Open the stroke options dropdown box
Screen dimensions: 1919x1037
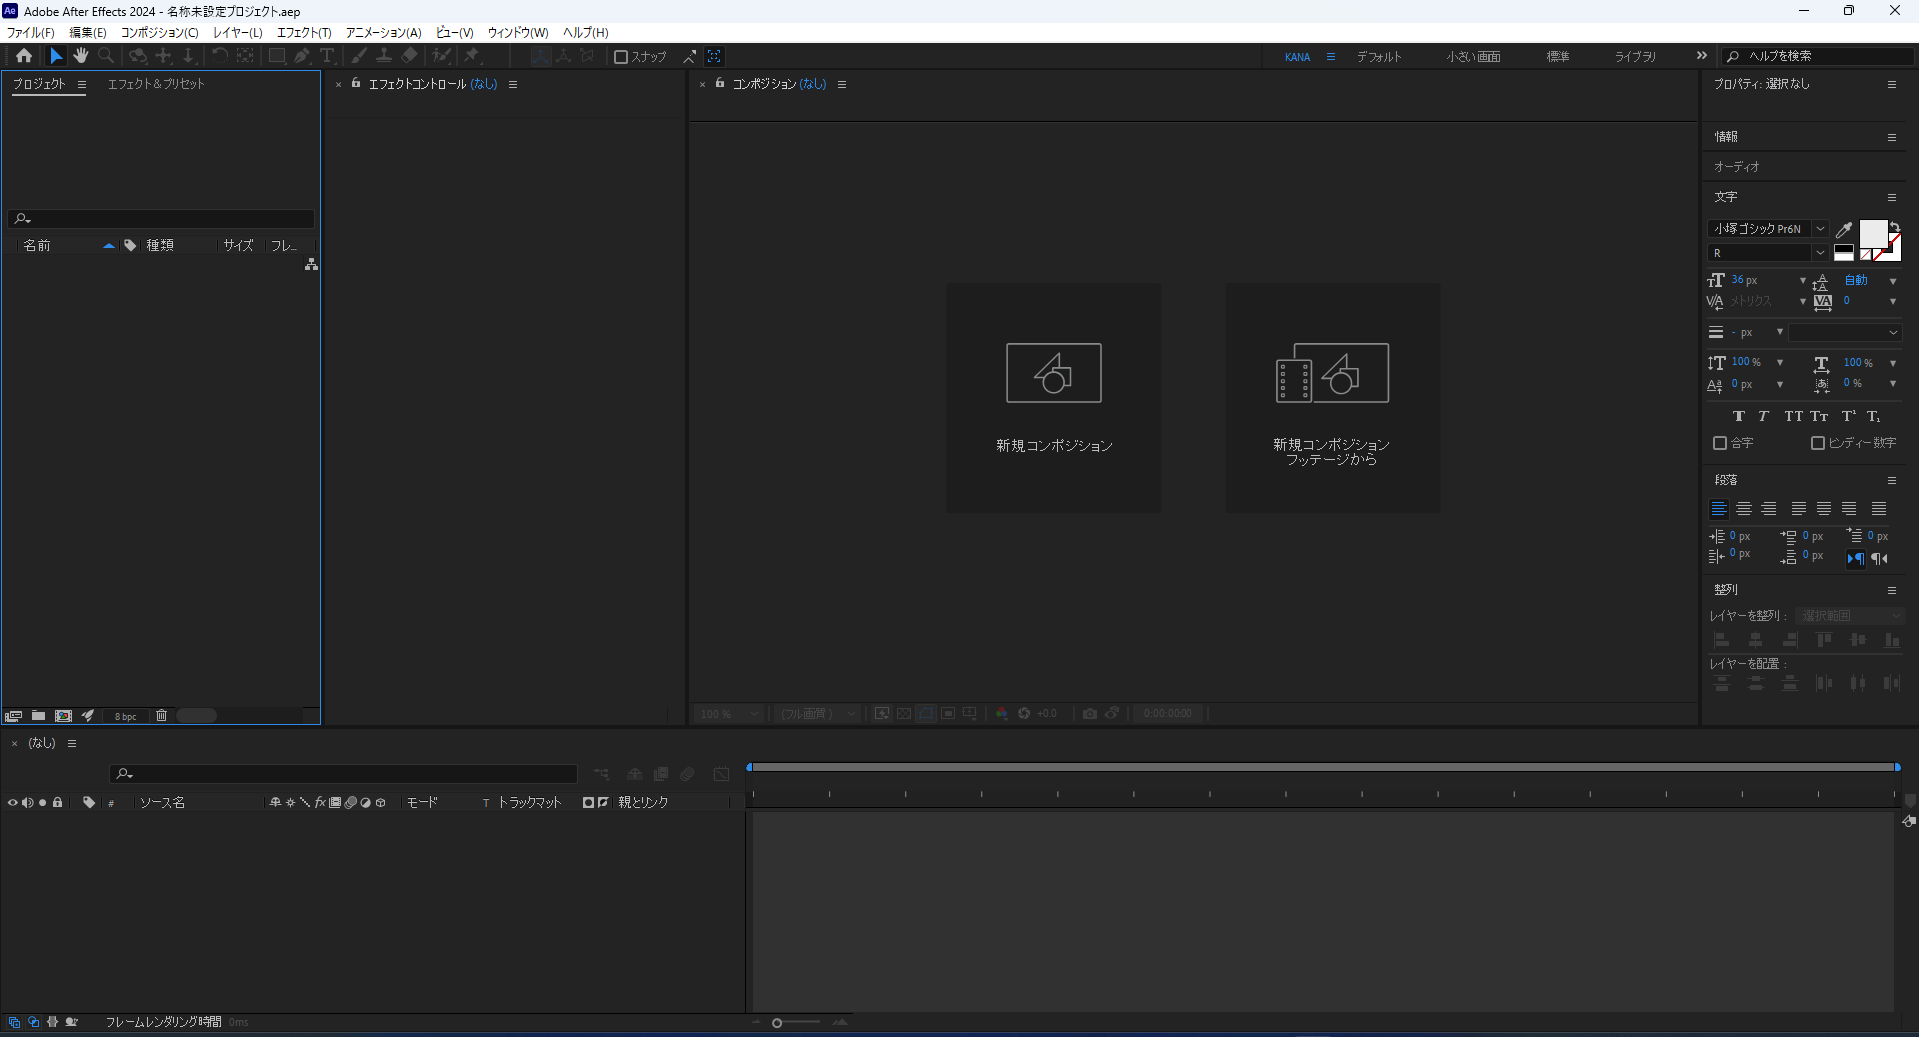pyautogui.click(x=1845, y=332)
